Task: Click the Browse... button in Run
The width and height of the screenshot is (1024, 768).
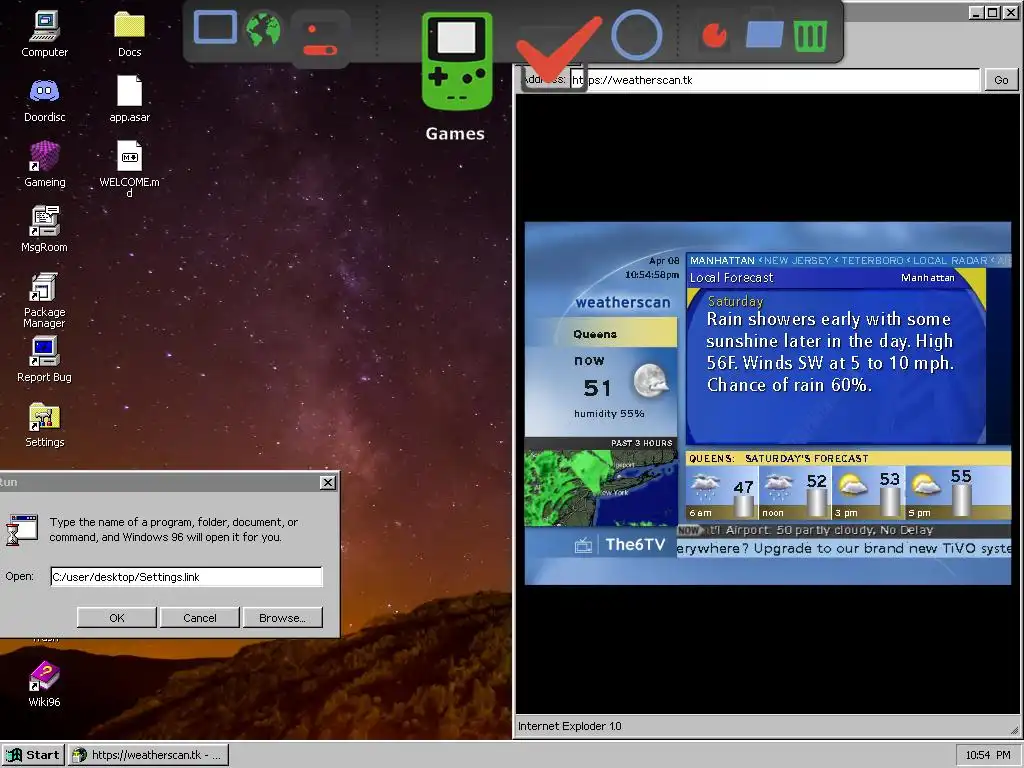Action: [x=282, y=618]
